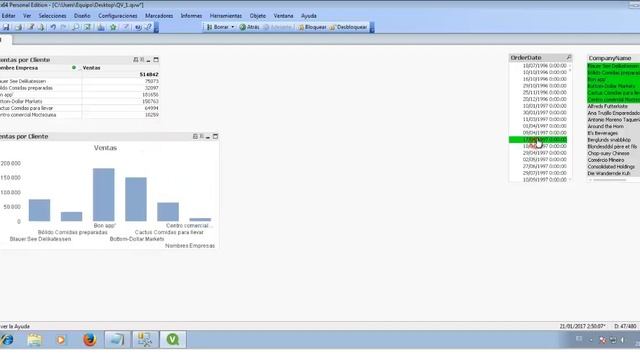Select Around the Horn in CompanyName
640x360 pixels.
(x=613, y=127)
